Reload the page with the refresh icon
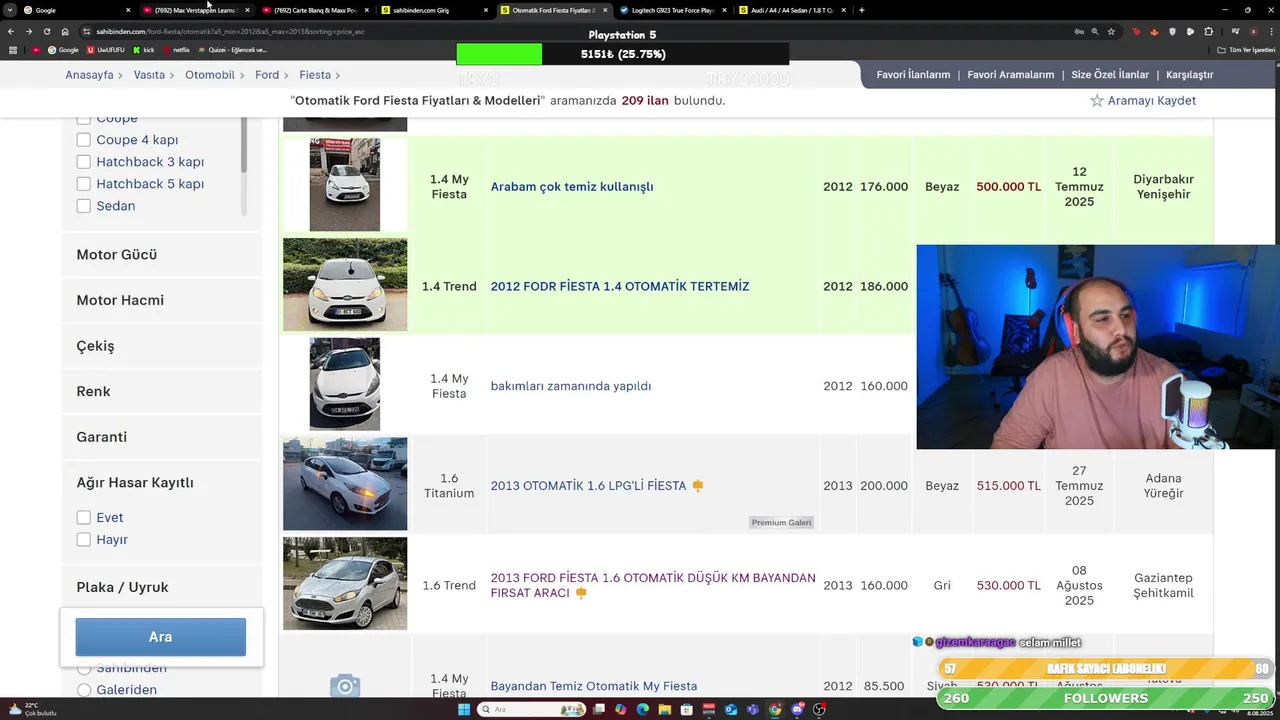 tap(46, 31)
